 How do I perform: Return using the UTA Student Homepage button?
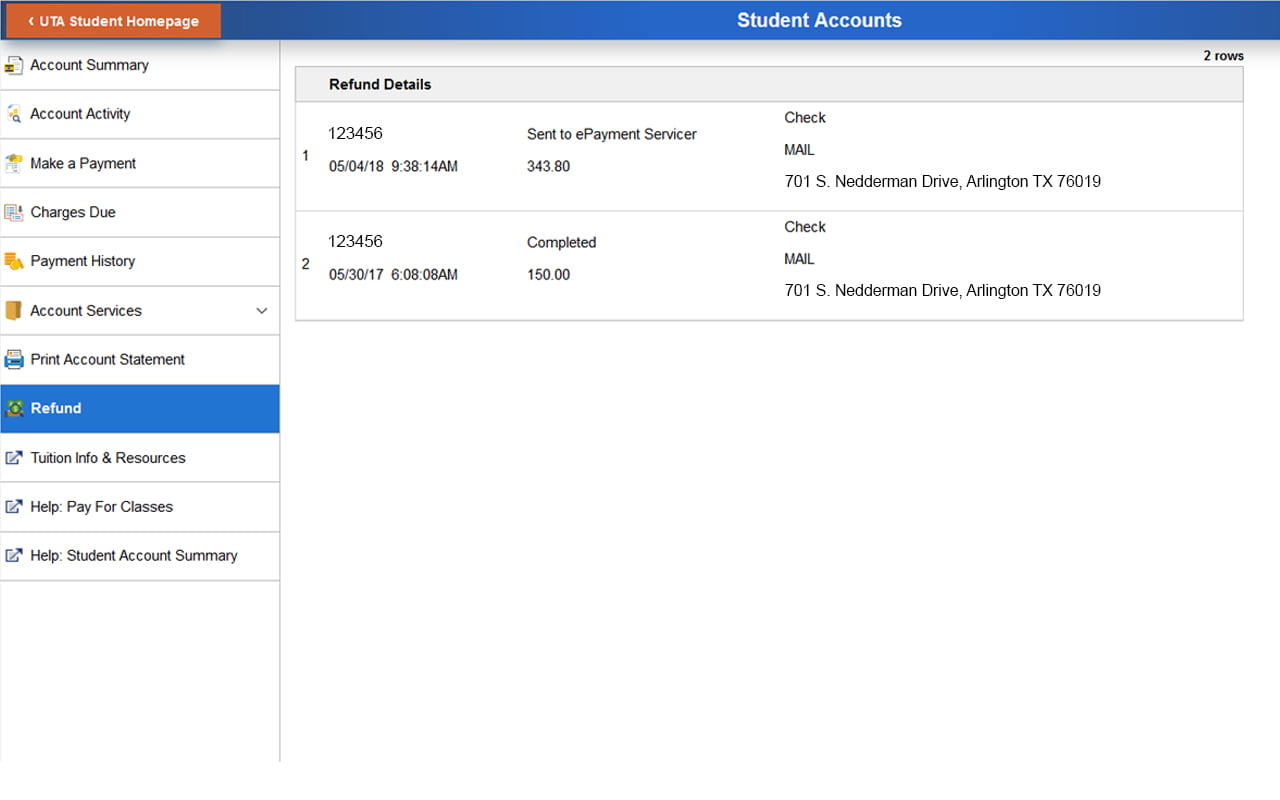click(x=112, y=19)
